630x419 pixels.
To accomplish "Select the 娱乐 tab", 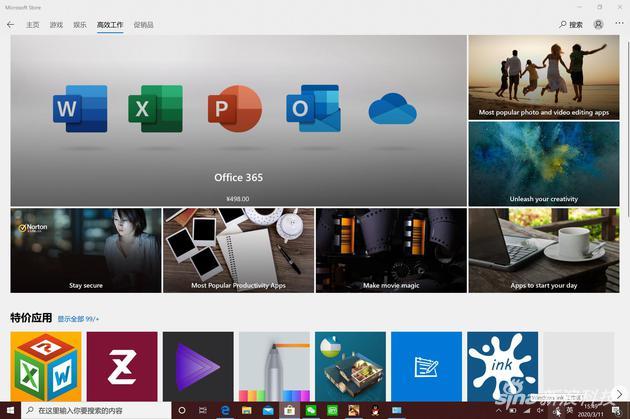I will 80,25.
